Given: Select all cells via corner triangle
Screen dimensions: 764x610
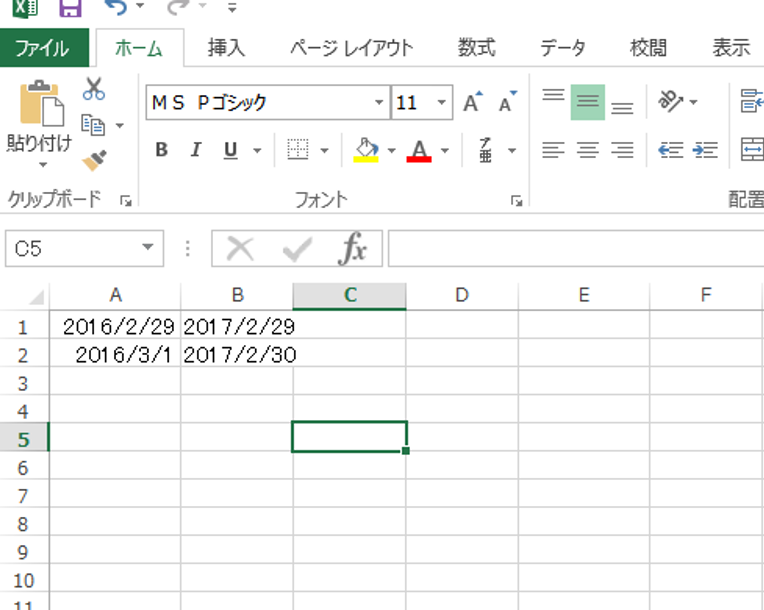Looking at the screenshot, I should click(x=36, y=296).
